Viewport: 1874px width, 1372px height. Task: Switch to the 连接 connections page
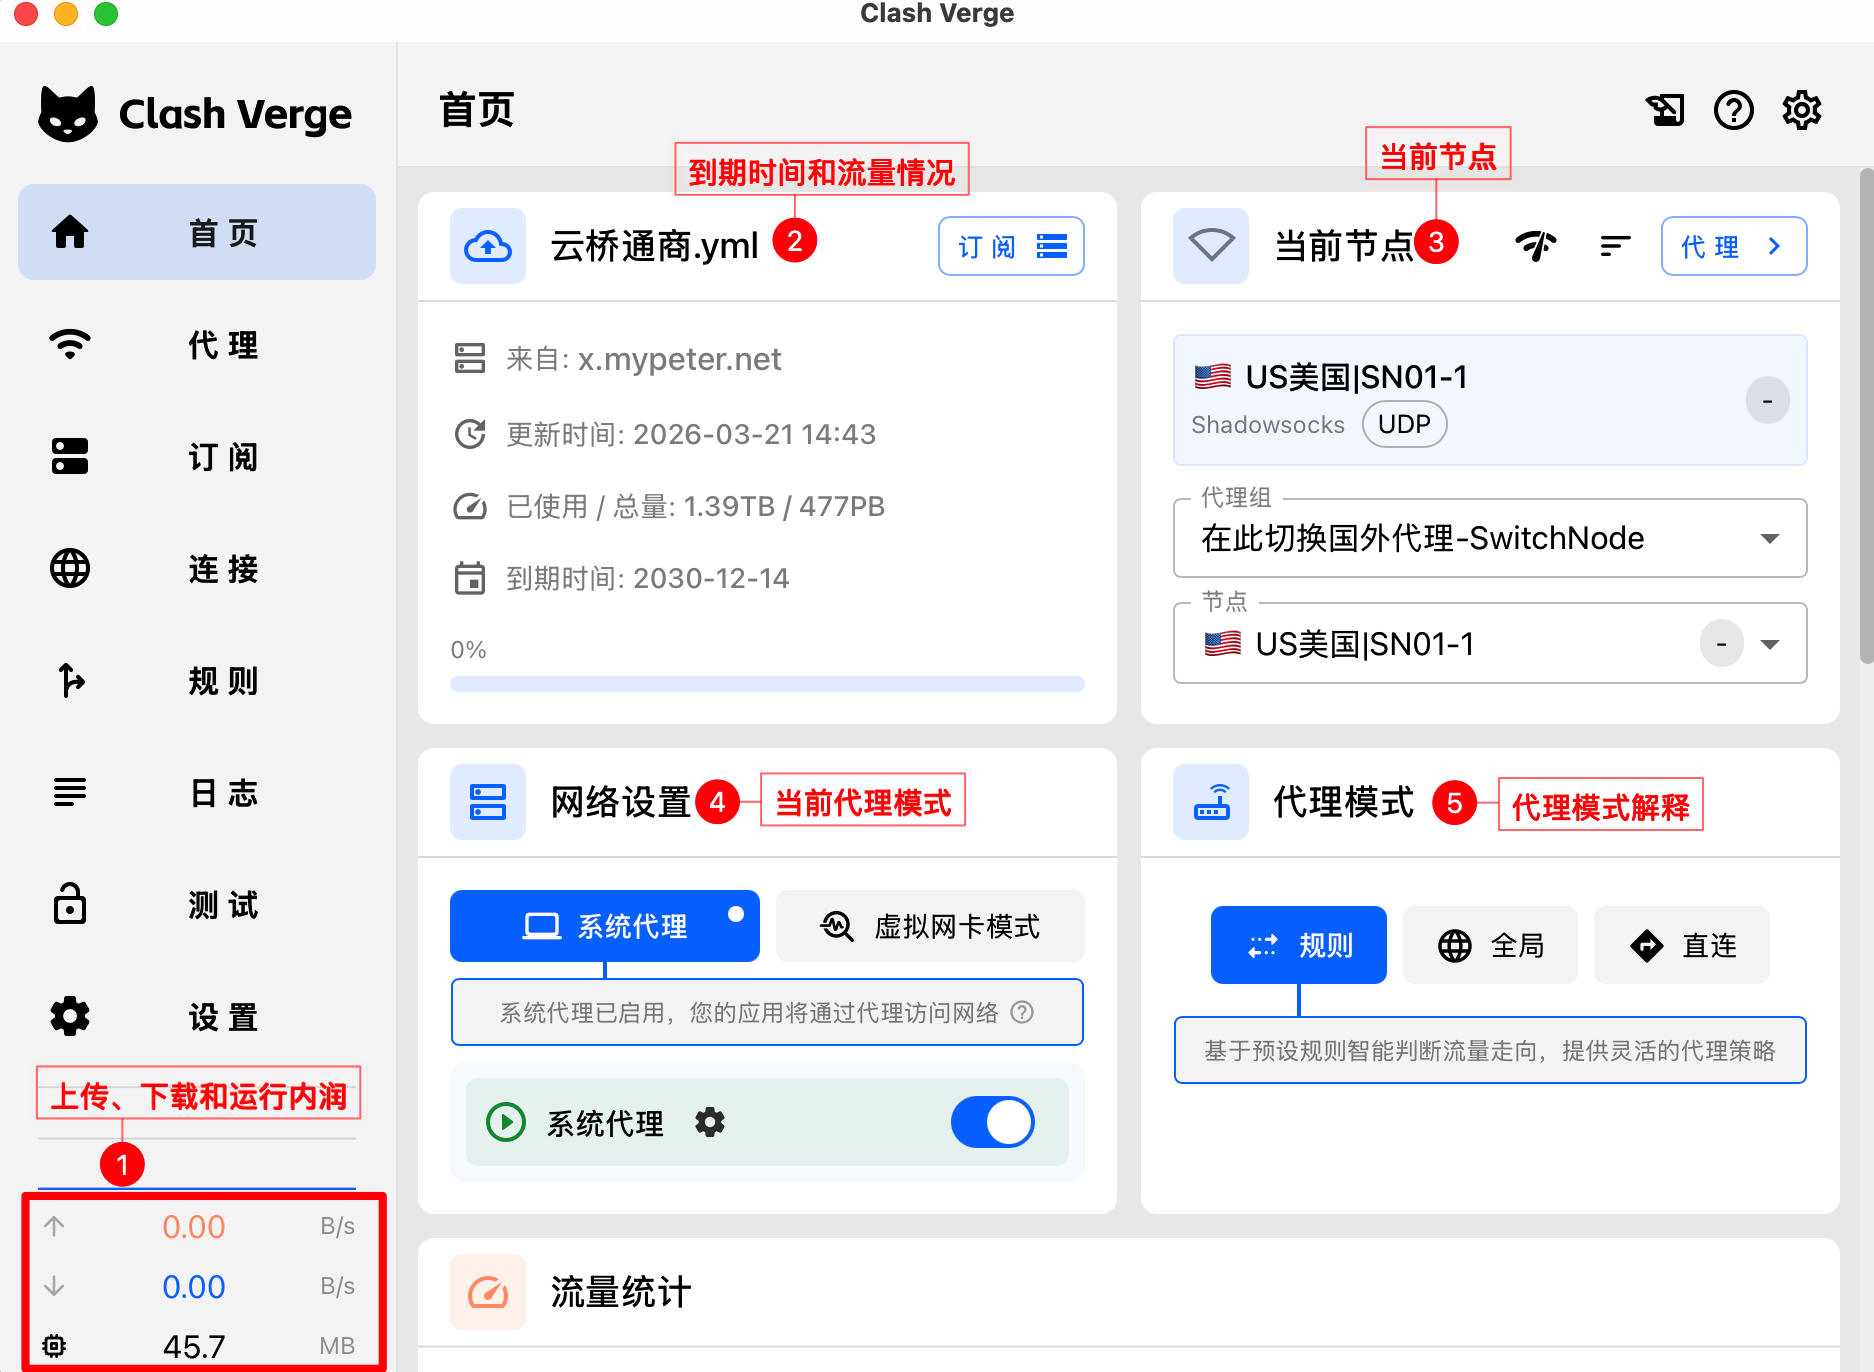[x=197, y=568]
